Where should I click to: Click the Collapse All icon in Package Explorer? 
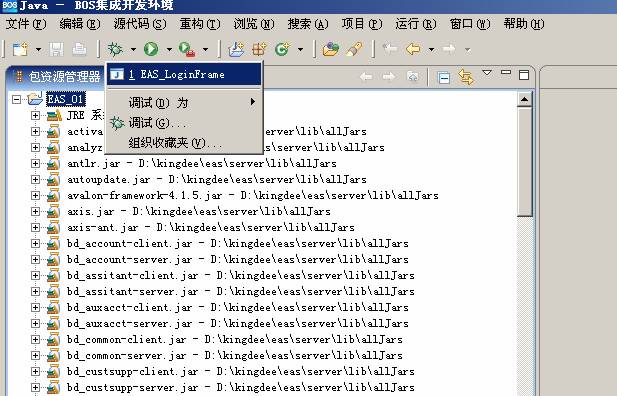(444, 78)
